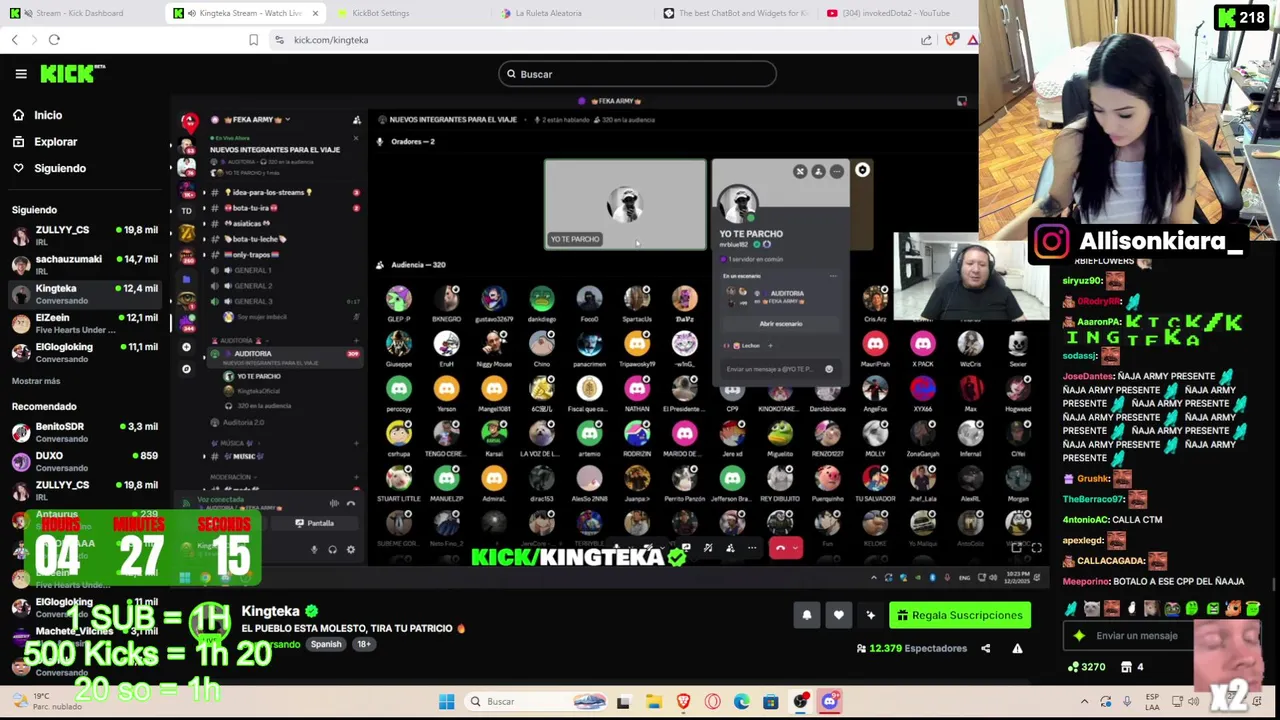
Task: Open sachauzumaki followed channel
Action: point(85,264)
